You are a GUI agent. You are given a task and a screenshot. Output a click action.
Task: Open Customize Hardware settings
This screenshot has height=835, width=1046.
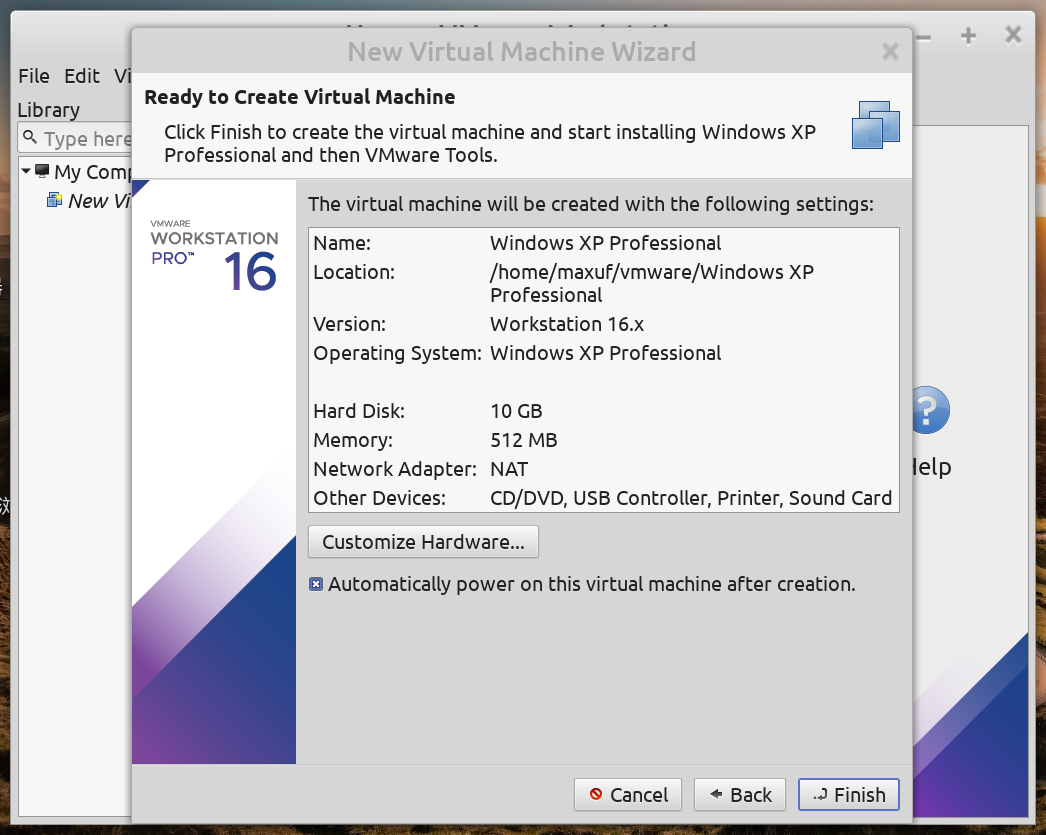423,542
